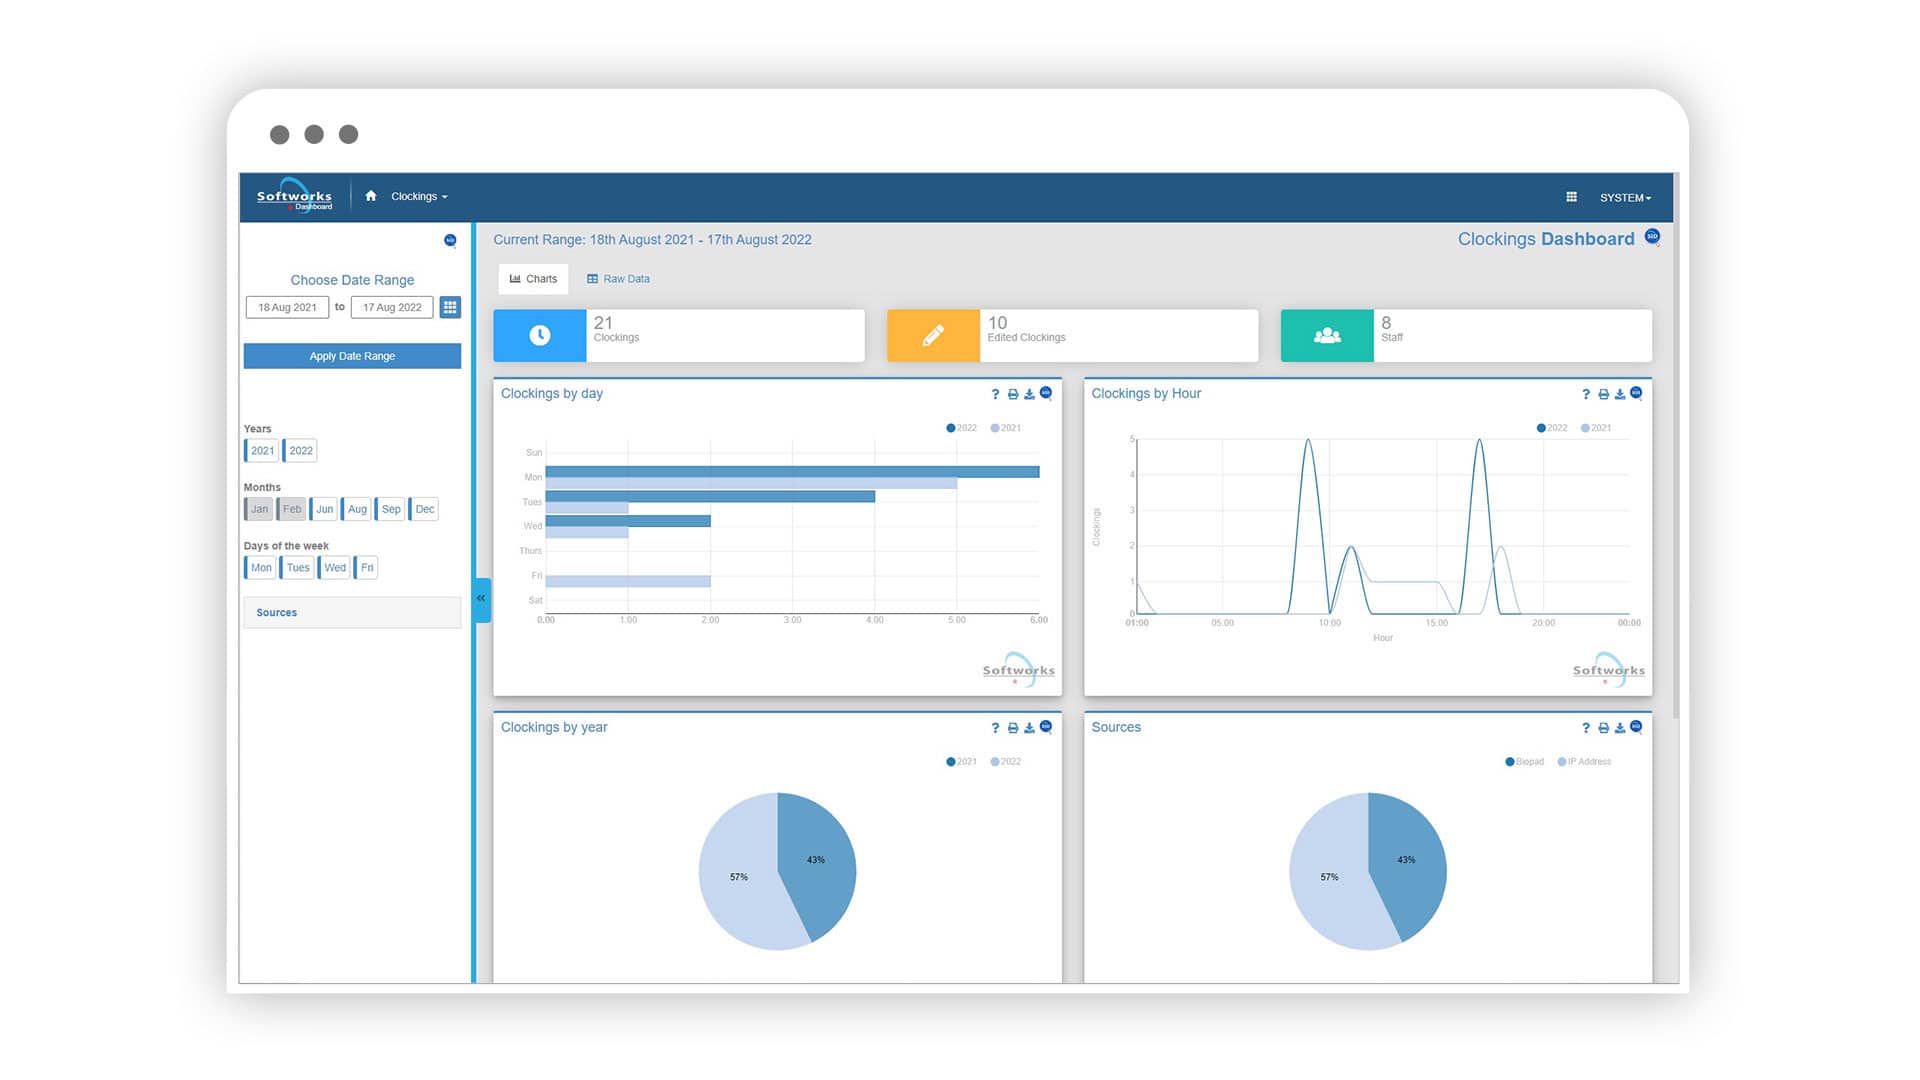This screenshot has width=1920, height=1080.
Task: Open the SYSTEM user dropdown
Action: click(x=1625, y=198)
